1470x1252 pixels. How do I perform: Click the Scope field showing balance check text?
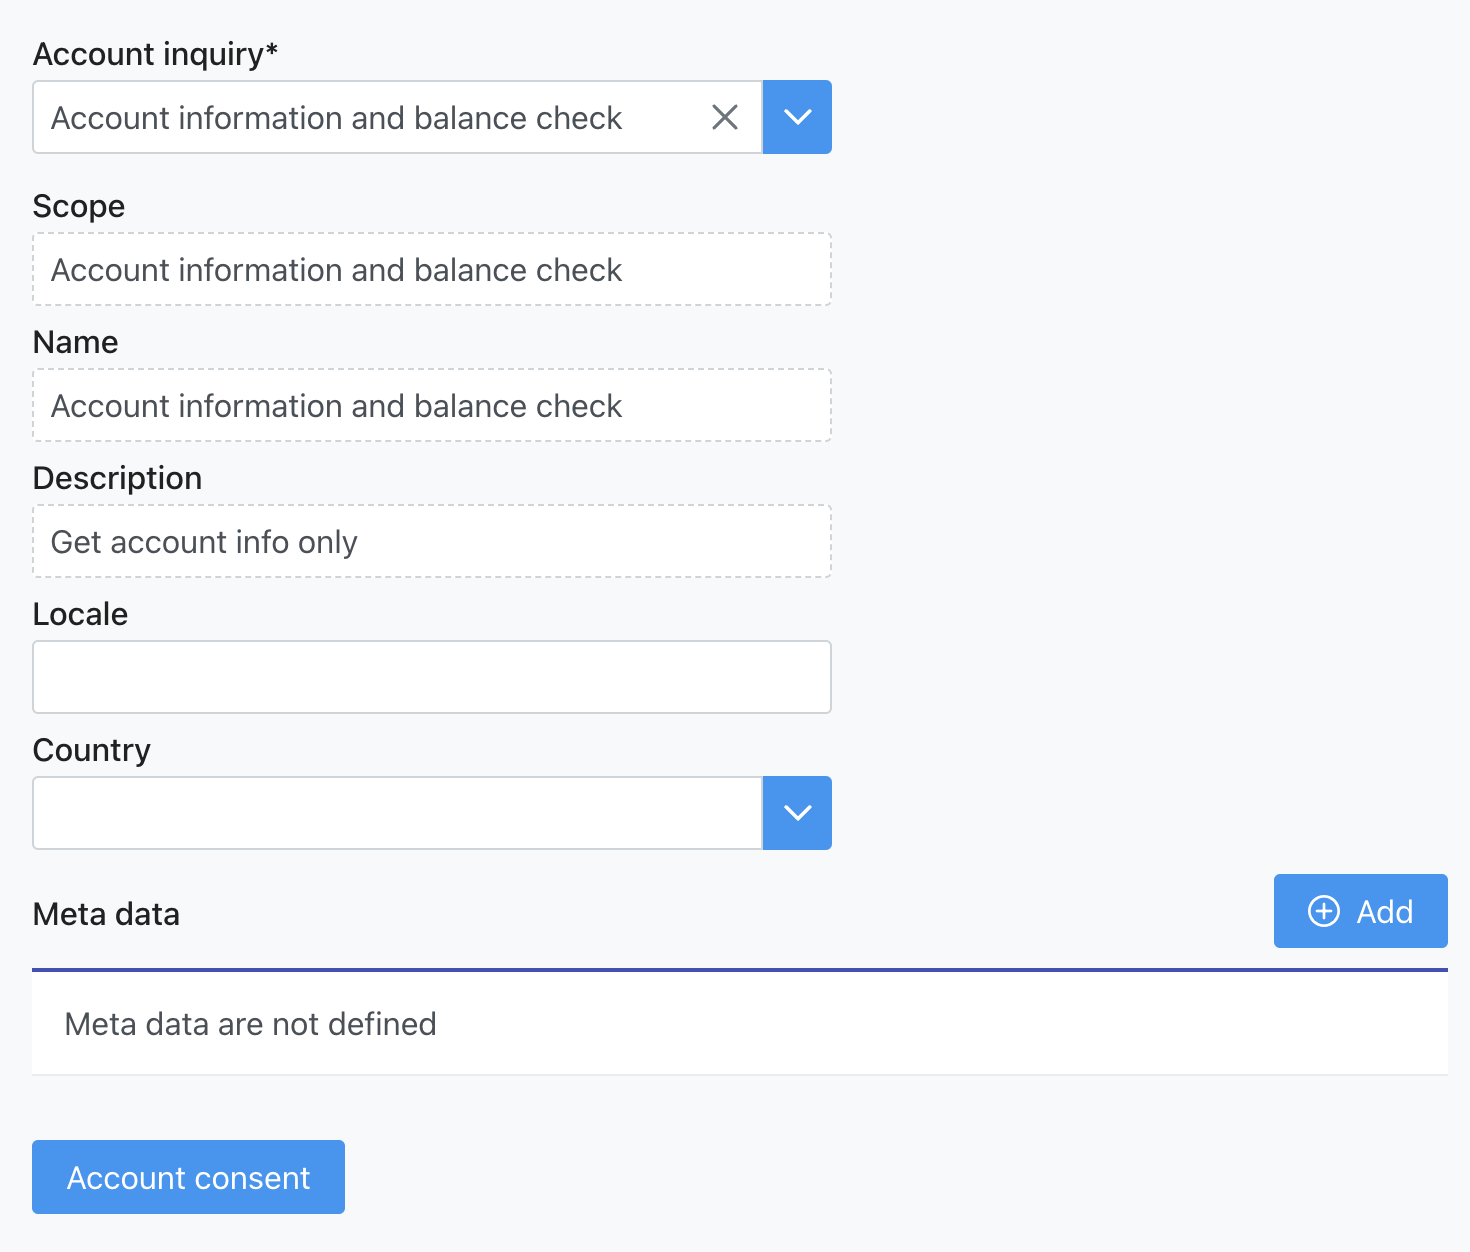[x=431, y=269]
